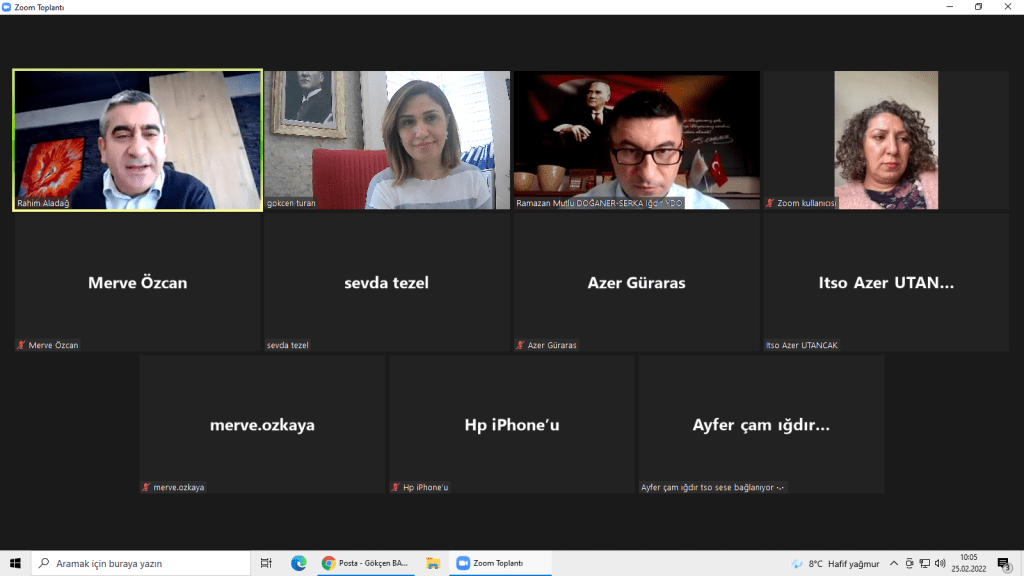Select gokcen turan's video tile

click(387, 139)
